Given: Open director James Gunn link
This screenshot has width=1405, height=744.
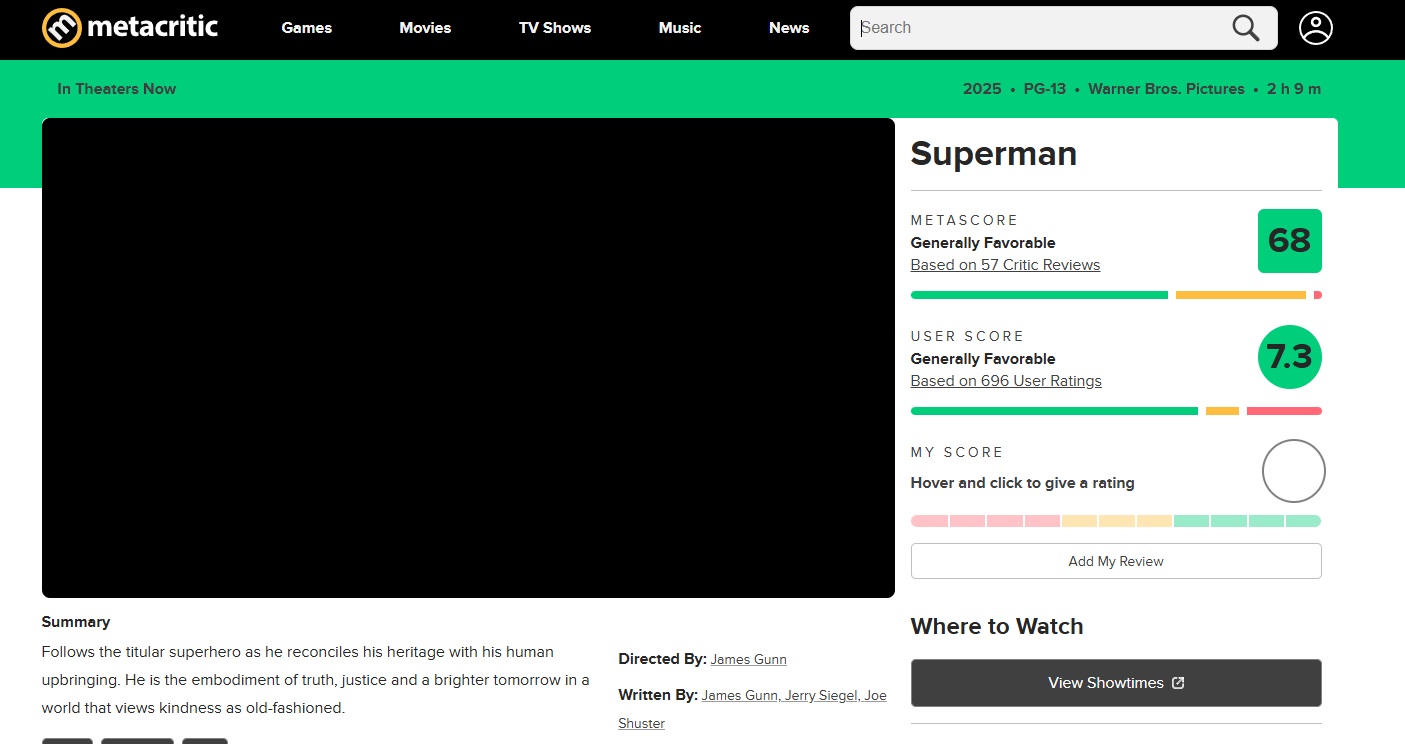Looking at the screenshot, I should [749, 660].
